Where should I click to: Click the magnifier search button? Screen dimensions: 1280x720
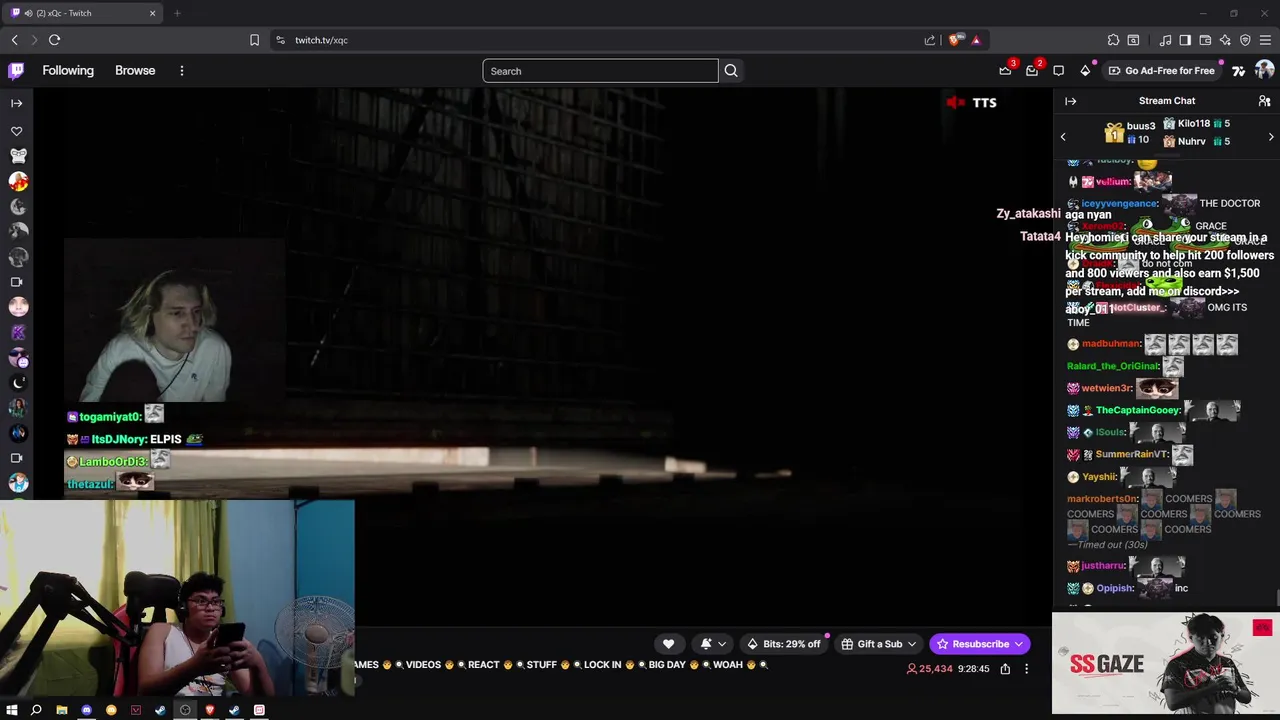tap(731, 71)
